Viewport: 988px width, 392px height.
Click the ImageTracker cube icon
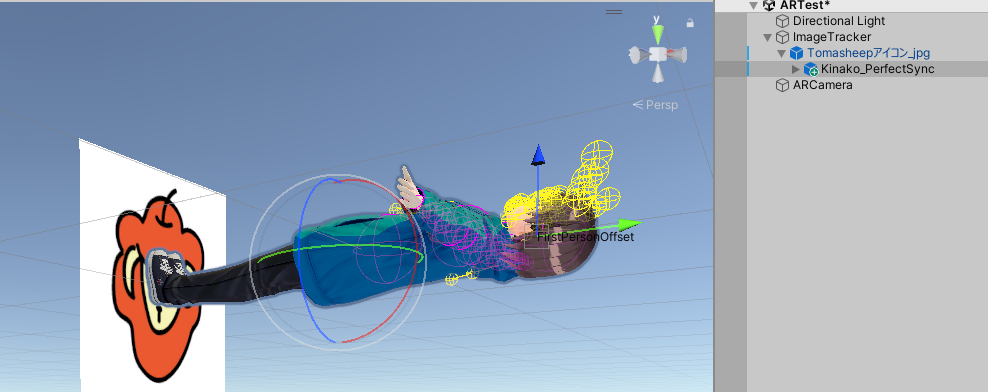pos(782,37)
